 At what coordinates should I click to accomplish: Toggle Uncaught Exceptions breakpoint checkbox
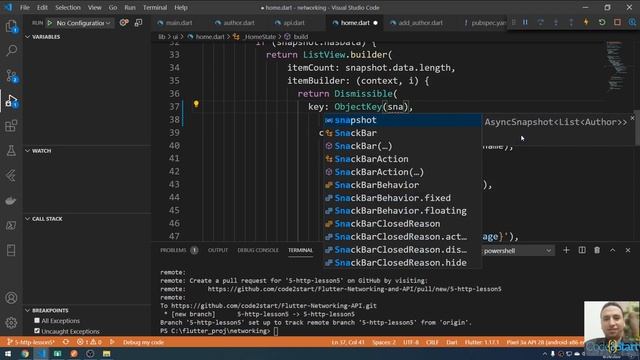tap(37, 331)
